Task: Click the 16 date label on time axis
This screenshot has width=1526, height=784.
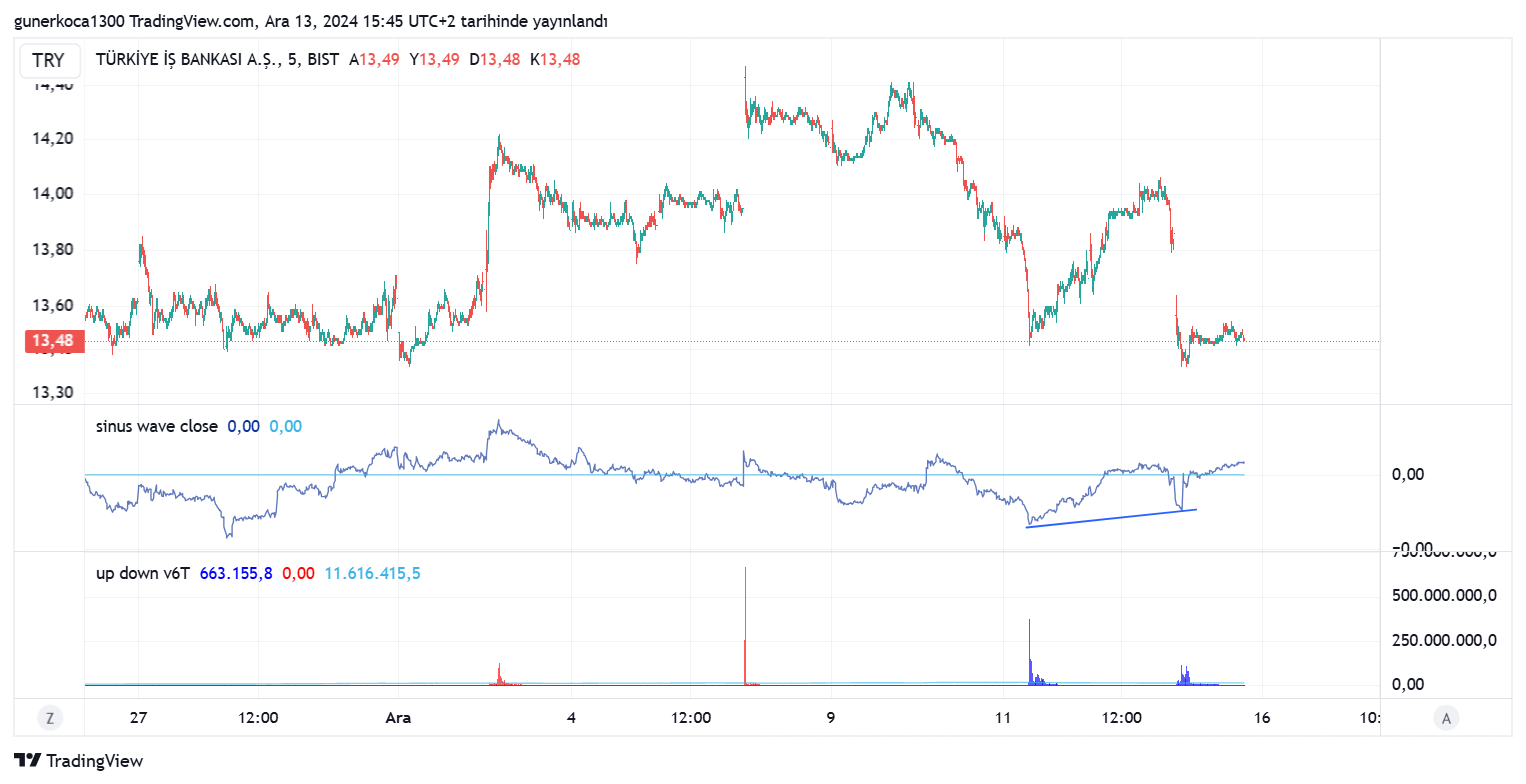Action: pyautogui.click(x=1262, y=718)
